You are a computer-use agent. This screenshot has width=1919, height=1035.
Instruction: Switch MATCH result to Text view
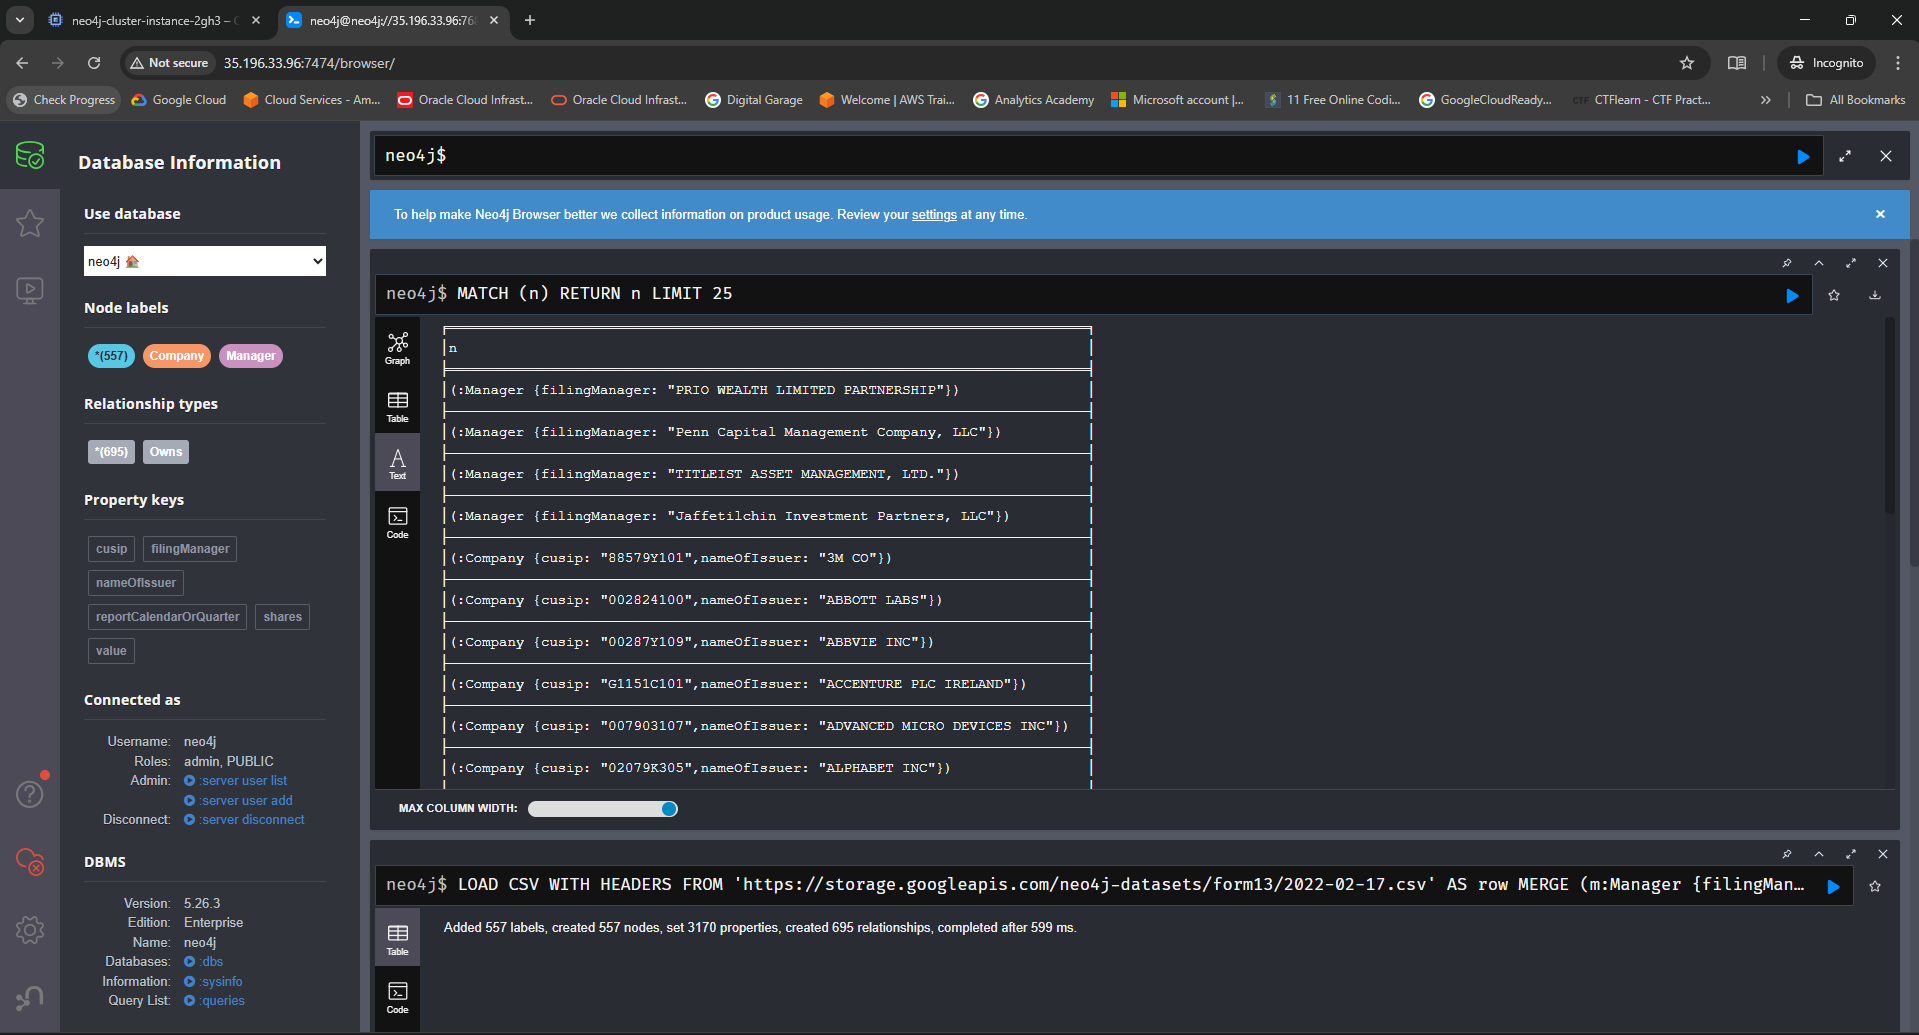pyautogui.click(x=398, y=463)
